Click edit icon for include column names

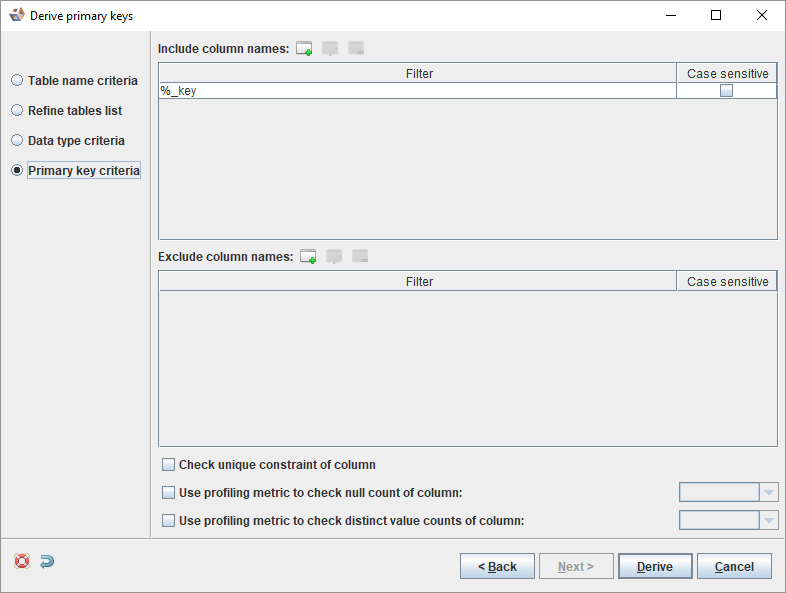point(330,48)
